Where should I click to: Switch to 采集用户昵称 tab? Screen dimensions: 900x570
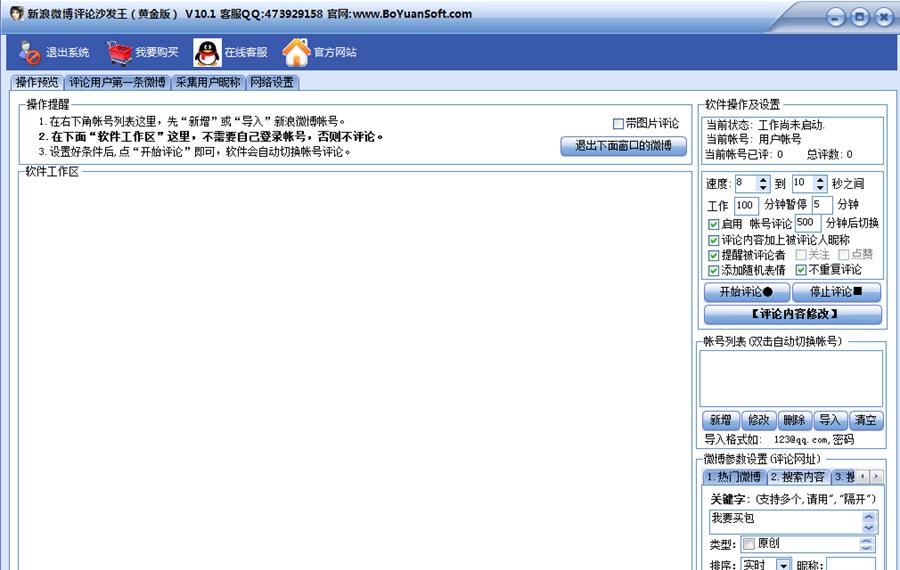208,82
